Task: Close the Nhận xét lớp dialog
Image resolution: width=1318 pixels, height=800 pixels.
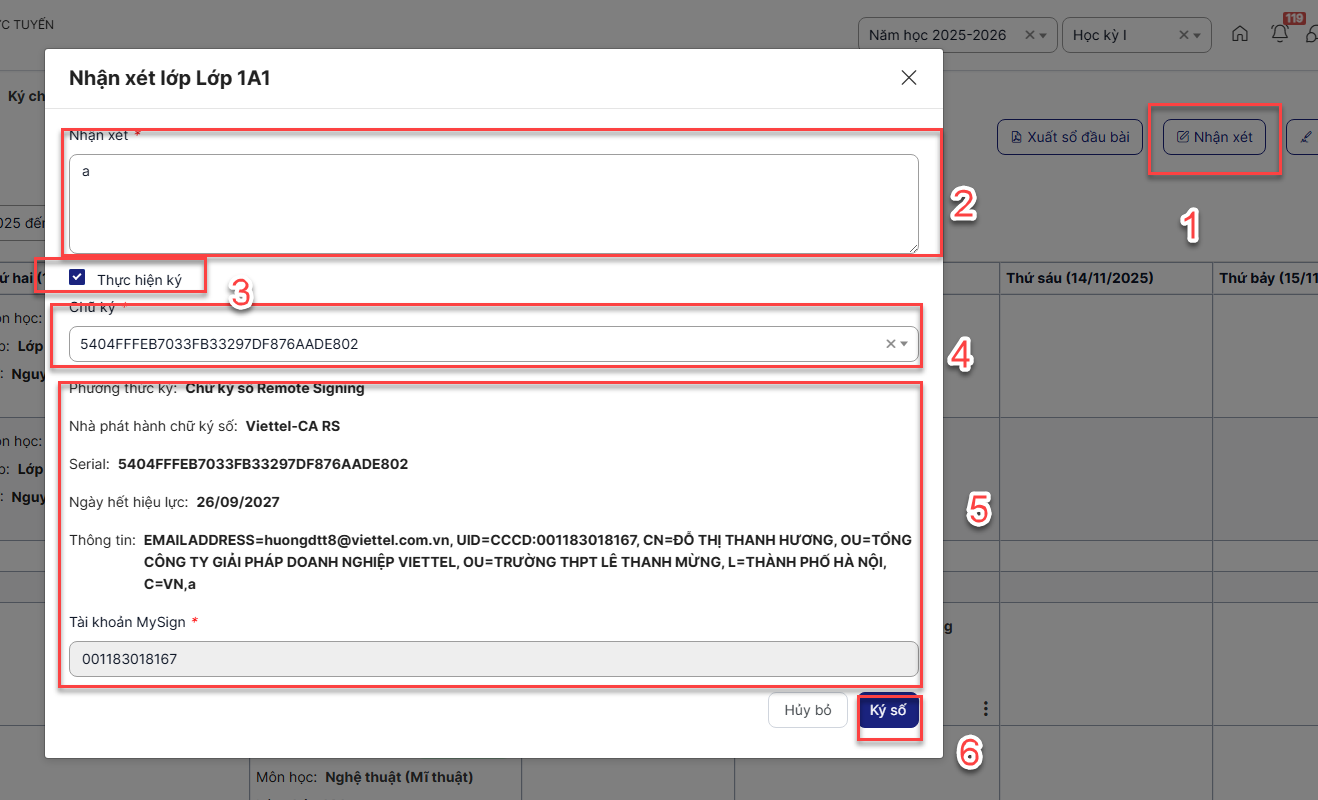Action: 908,78
